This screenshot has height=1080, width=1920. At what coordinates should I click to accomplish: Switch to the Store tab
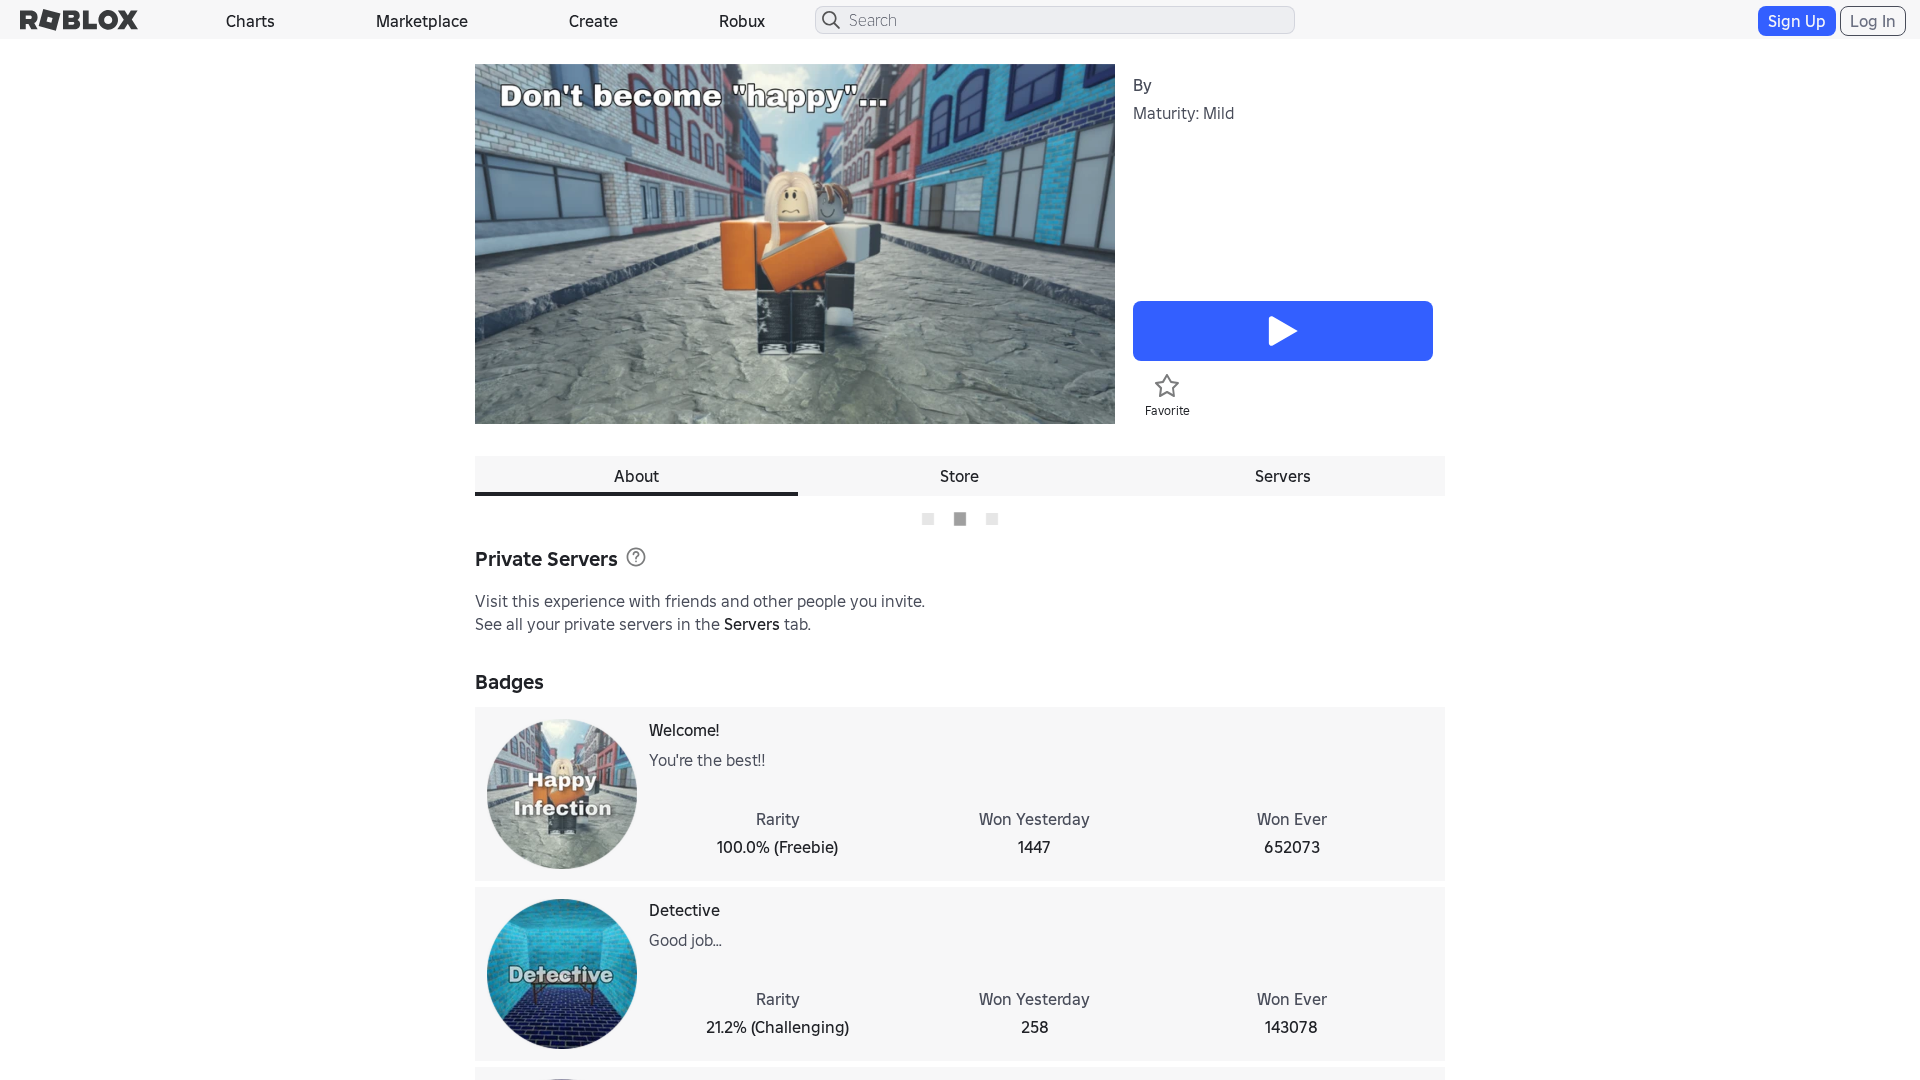(959, 476)
